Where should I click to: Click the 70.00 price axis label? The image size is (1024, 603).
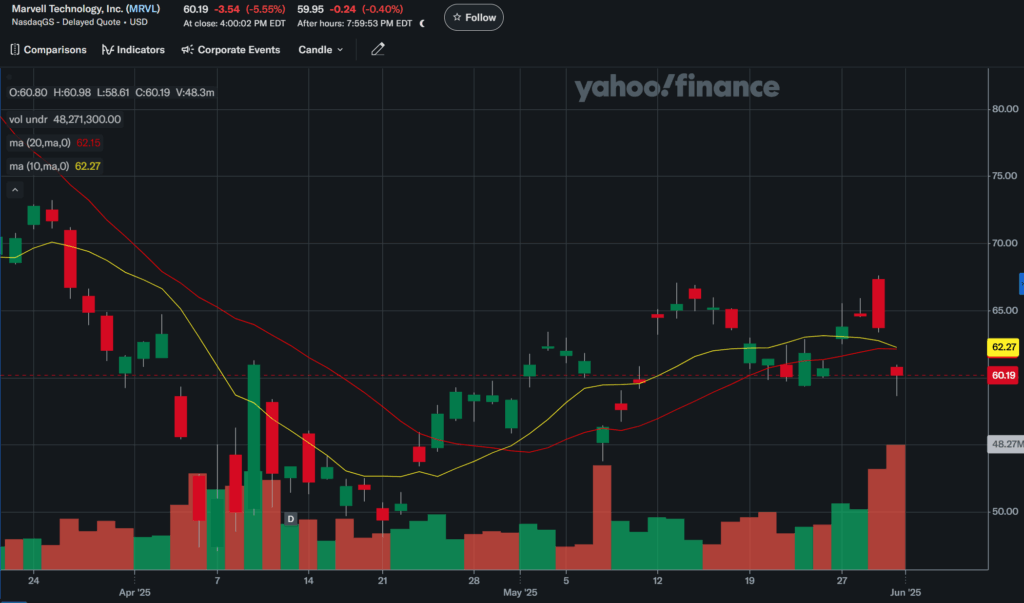(x=1004, y=243)
